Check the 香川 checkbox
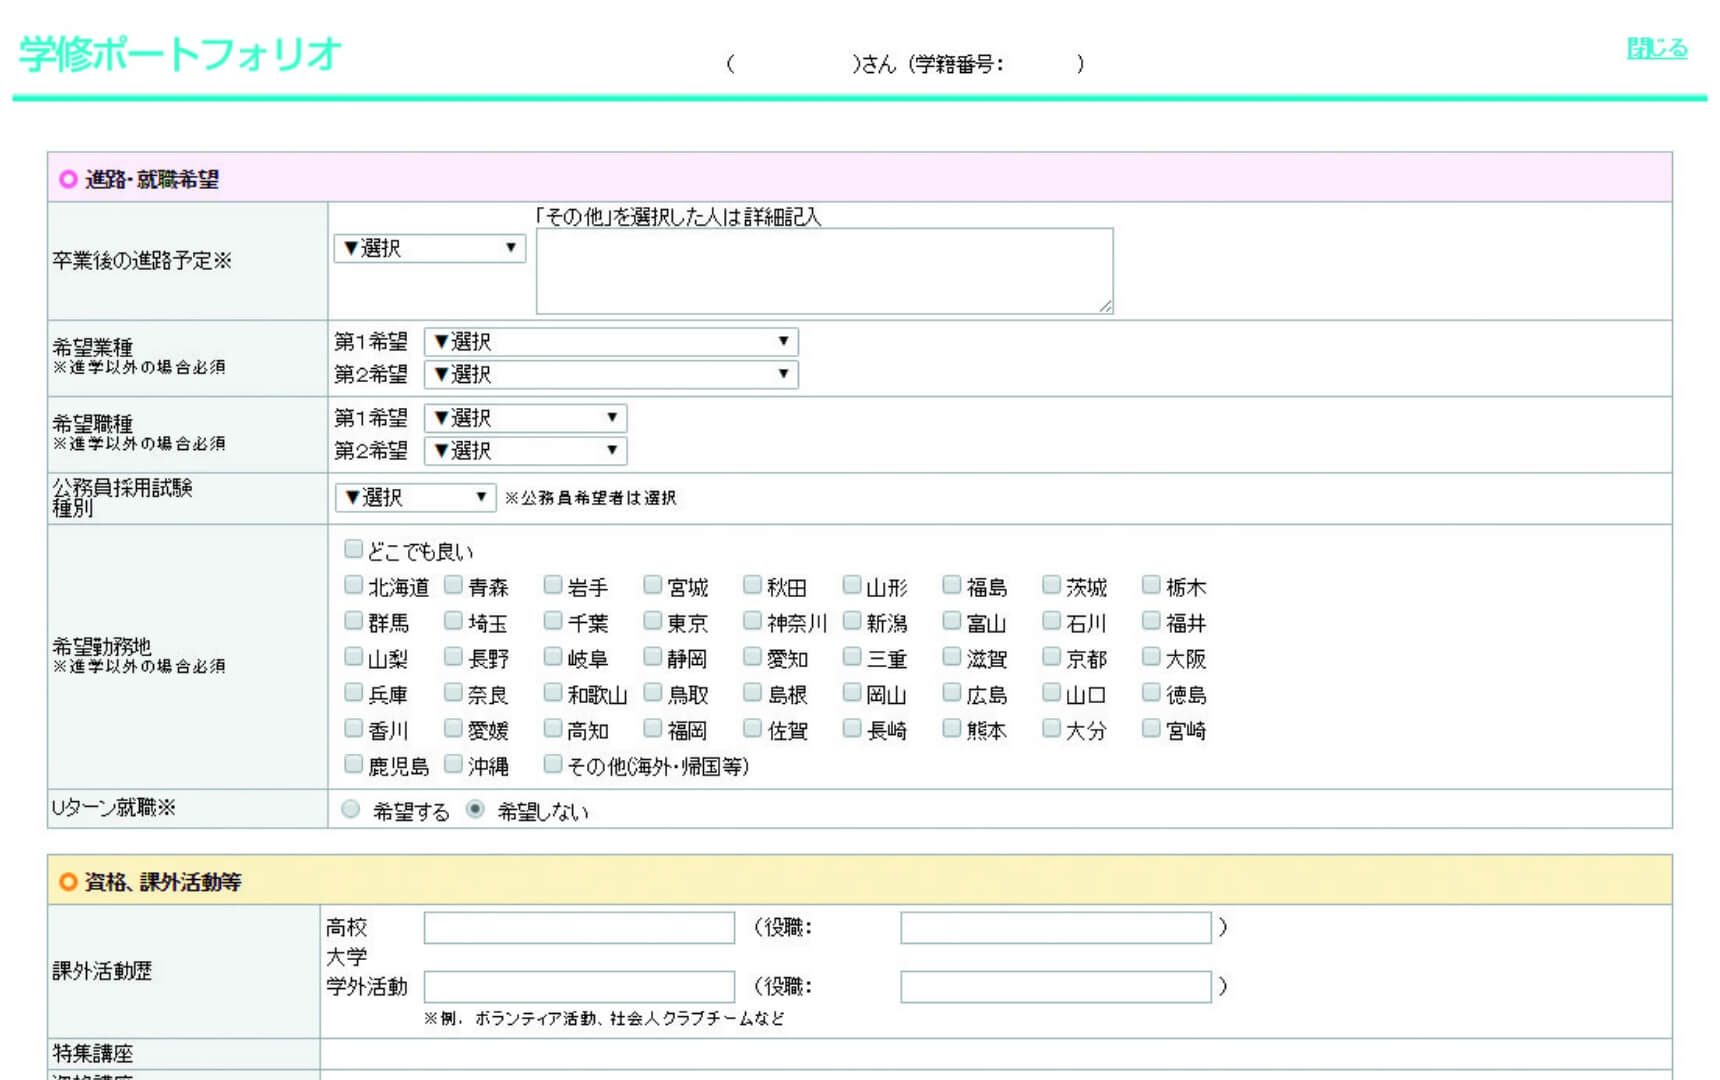The width and height of the screenshot is (1720, 1080). pyautogui.click(x=353, y=728)
